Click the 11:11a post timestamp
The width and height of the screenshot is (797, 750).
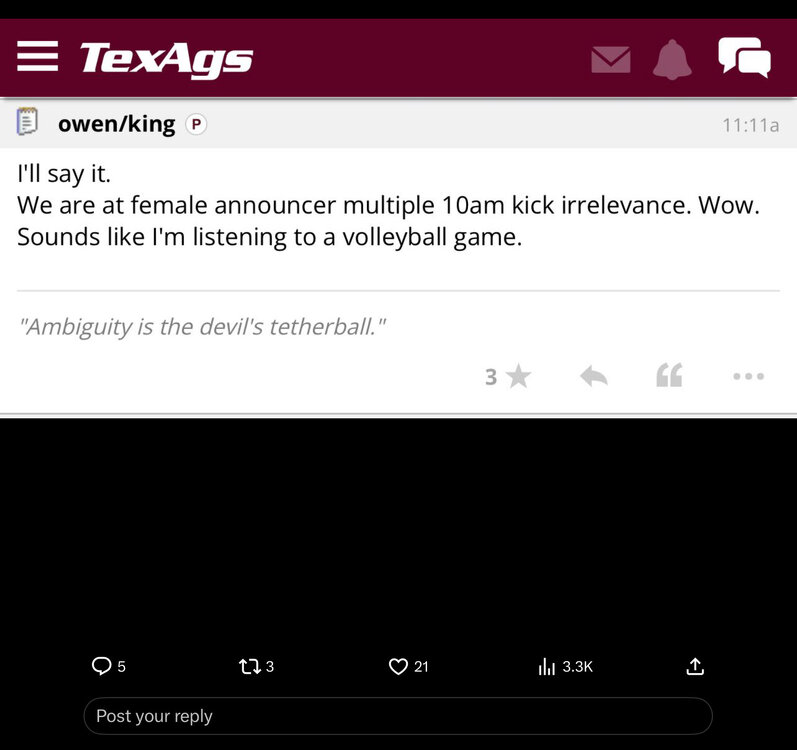coord(750,125)
